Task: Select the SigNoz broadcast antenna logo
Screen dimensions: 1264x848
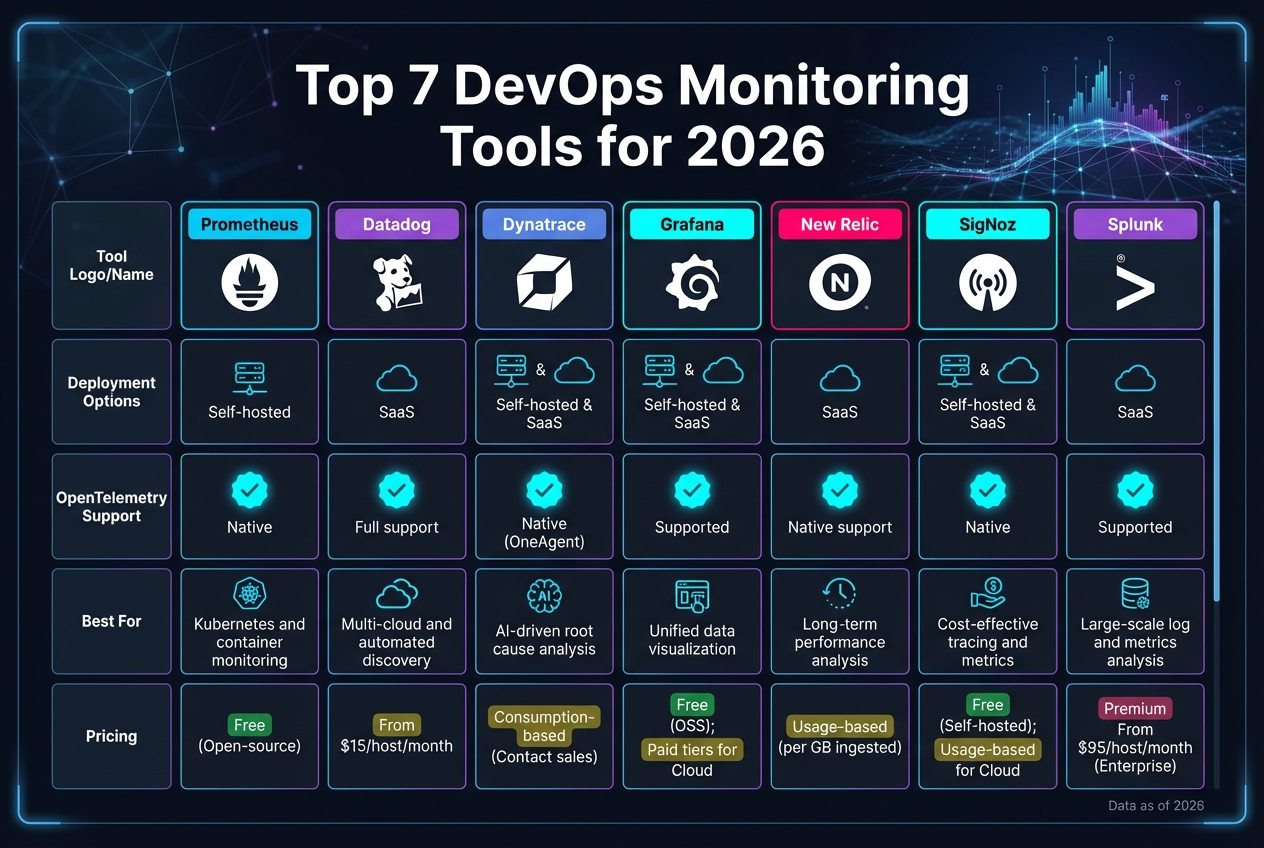Action: [x=987, y=283]
